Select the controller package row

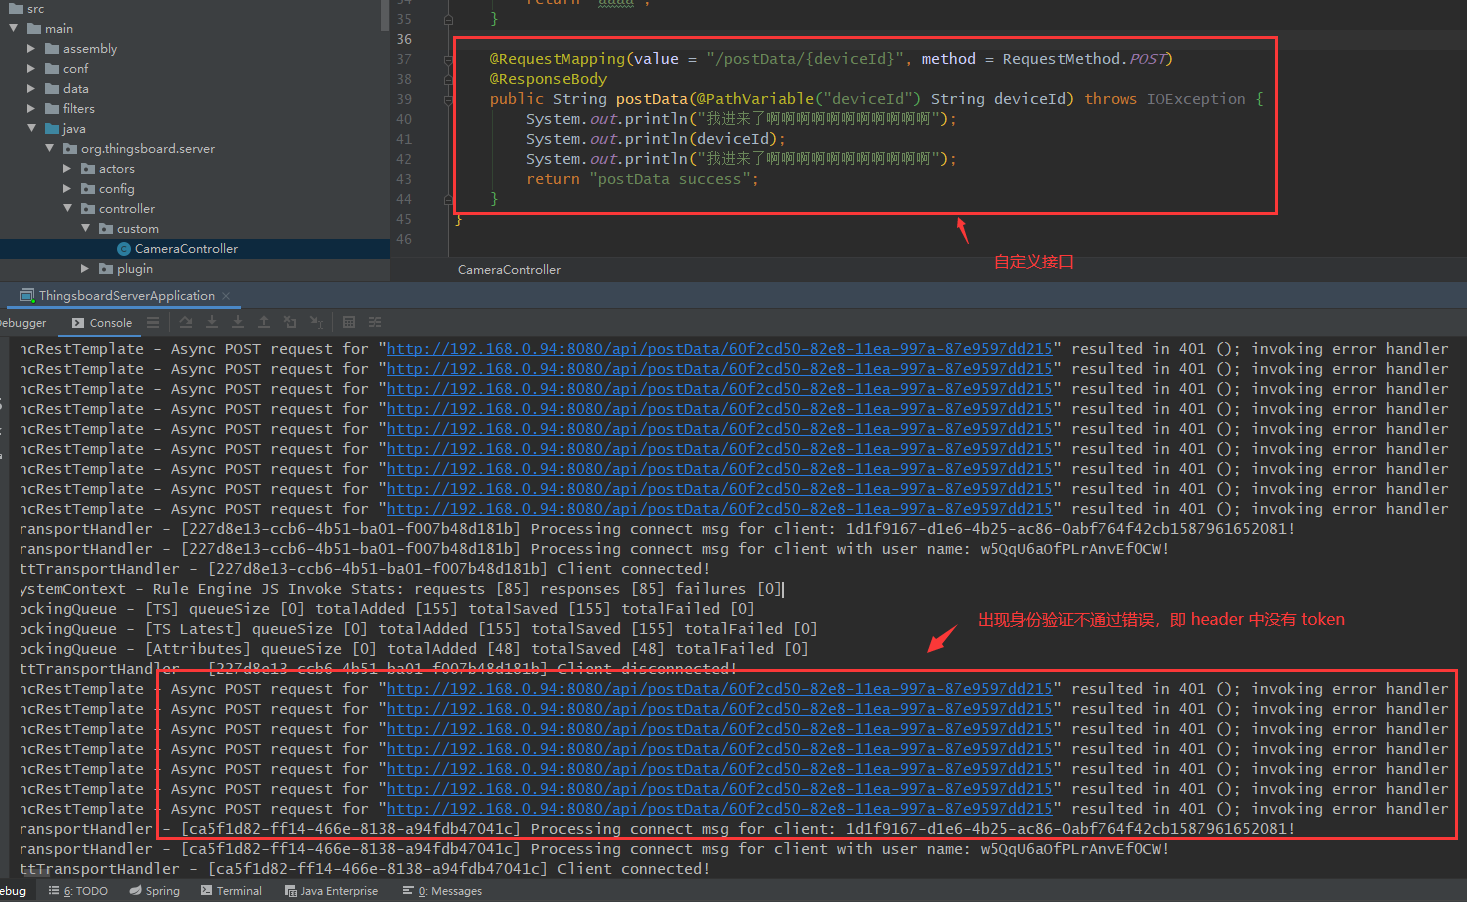point(194,209)
